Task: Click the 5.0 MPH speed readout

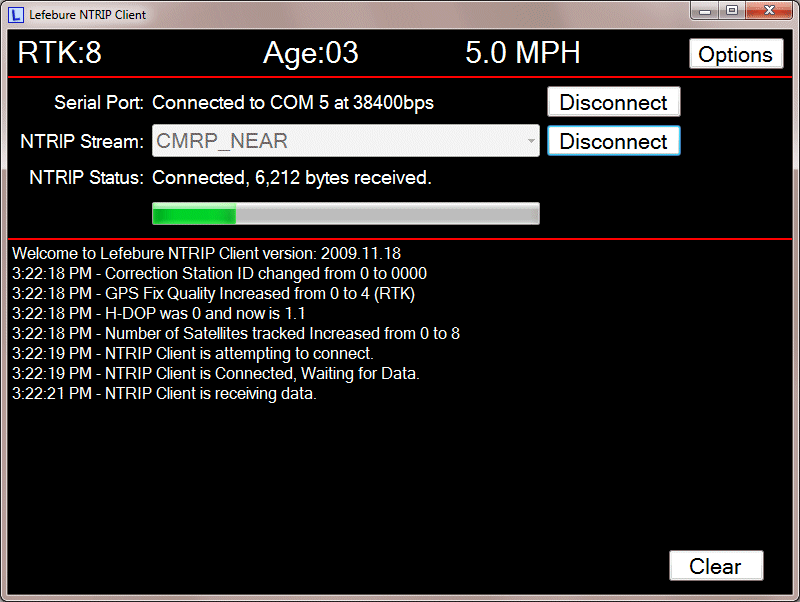Action: click(x=521, y=53)
